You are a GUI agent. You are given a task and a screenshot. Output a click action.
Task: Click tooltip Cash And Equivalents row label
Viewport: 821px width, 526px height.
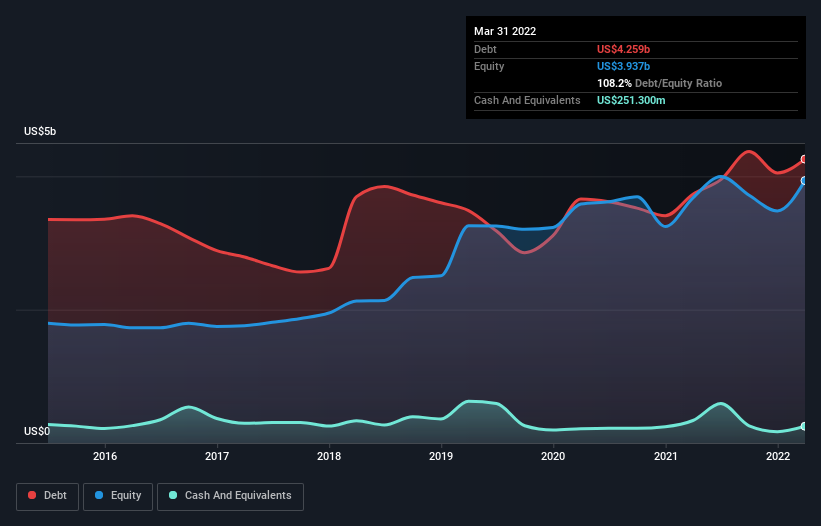[x=527, y=100]
